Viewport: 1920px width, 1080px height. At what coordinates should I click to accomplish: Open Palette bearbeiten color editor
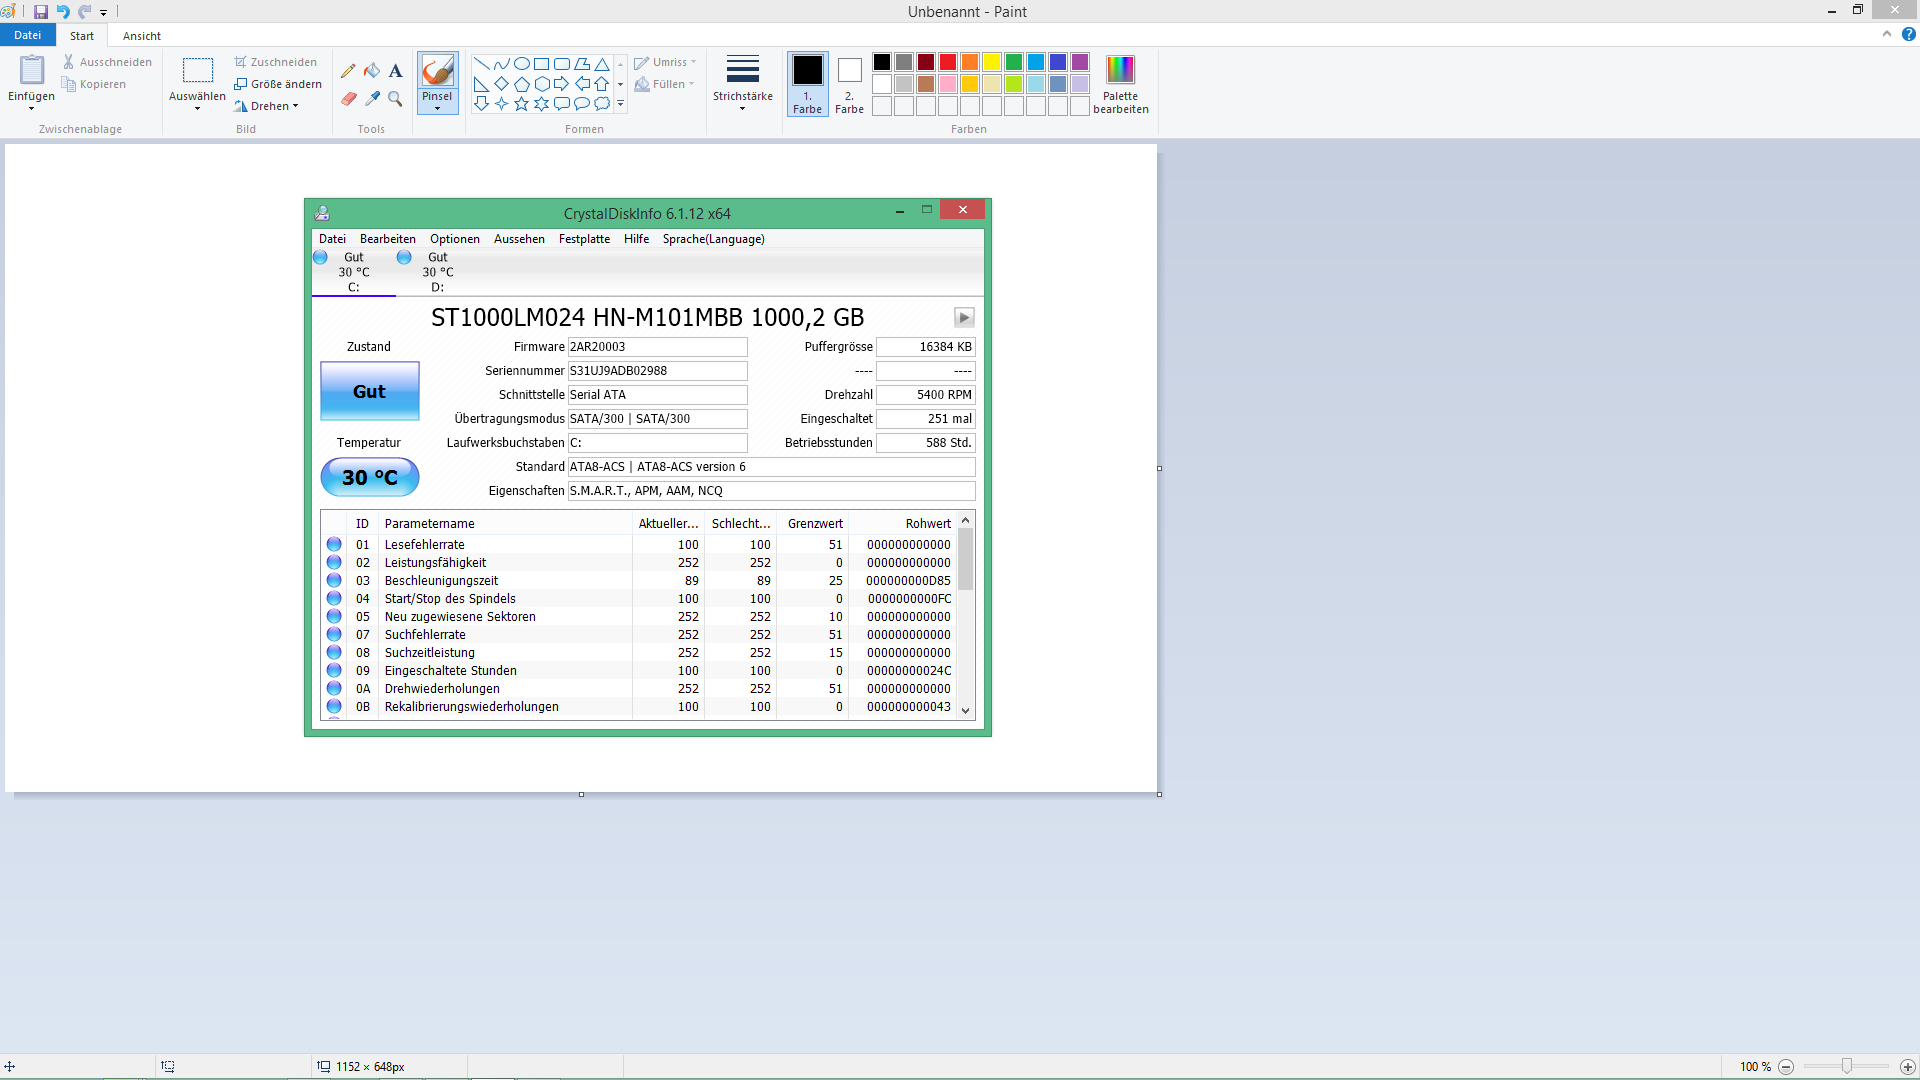(x=1120, y=84)
